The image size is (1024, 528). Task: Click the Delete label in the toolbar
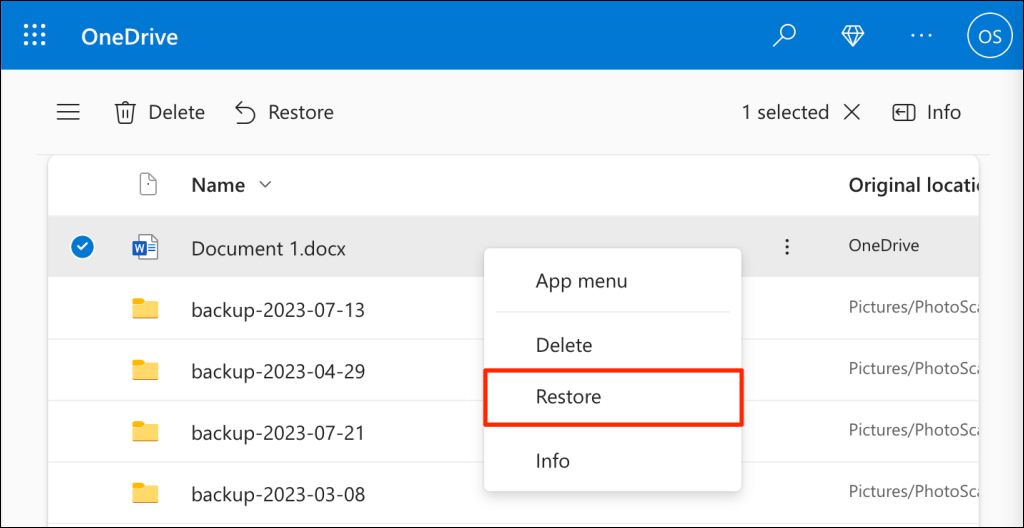pos(177,112)
